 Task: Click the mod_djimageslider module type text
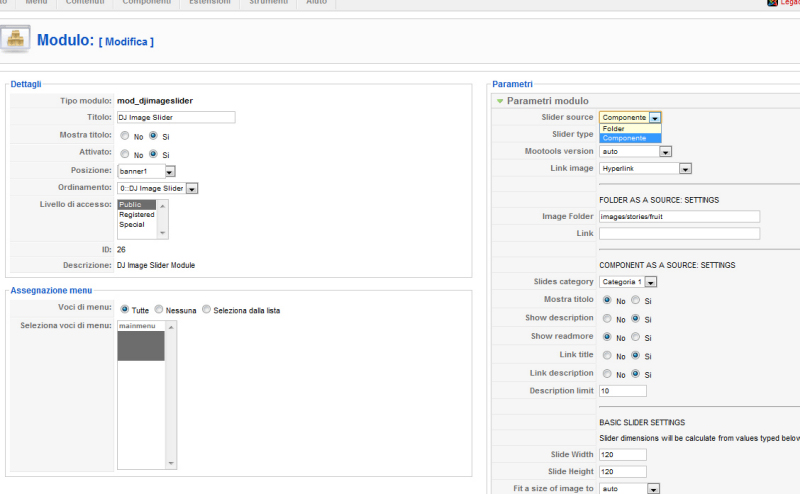click(x=155, y=101)
